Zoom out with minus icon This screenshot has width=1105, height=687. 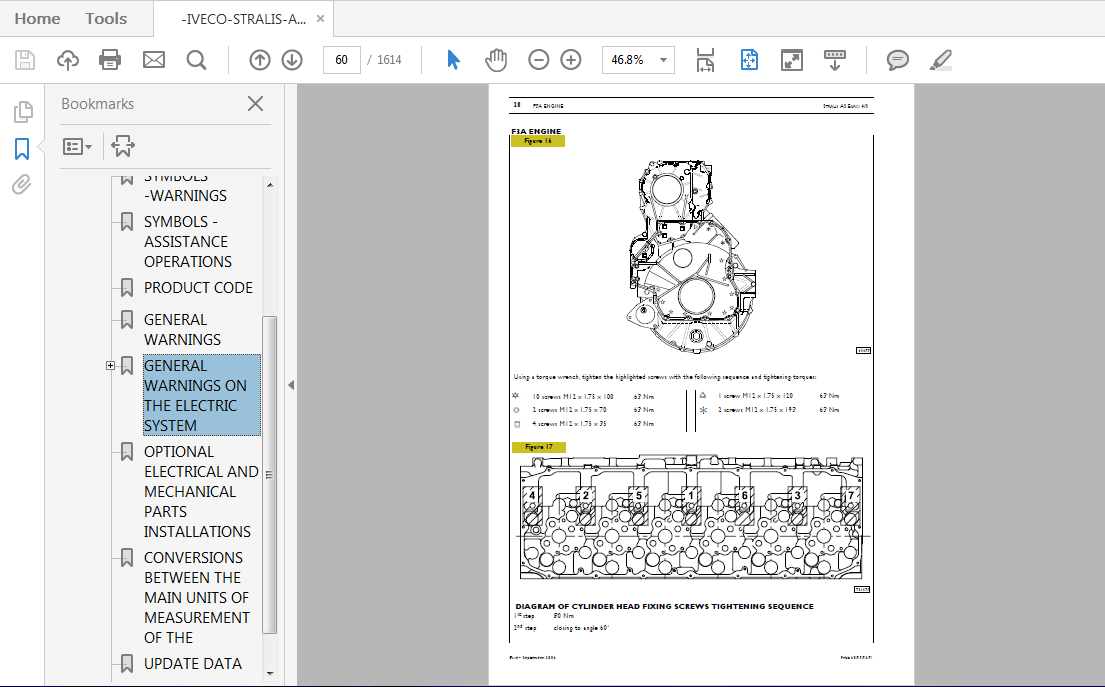coord(538,60)
